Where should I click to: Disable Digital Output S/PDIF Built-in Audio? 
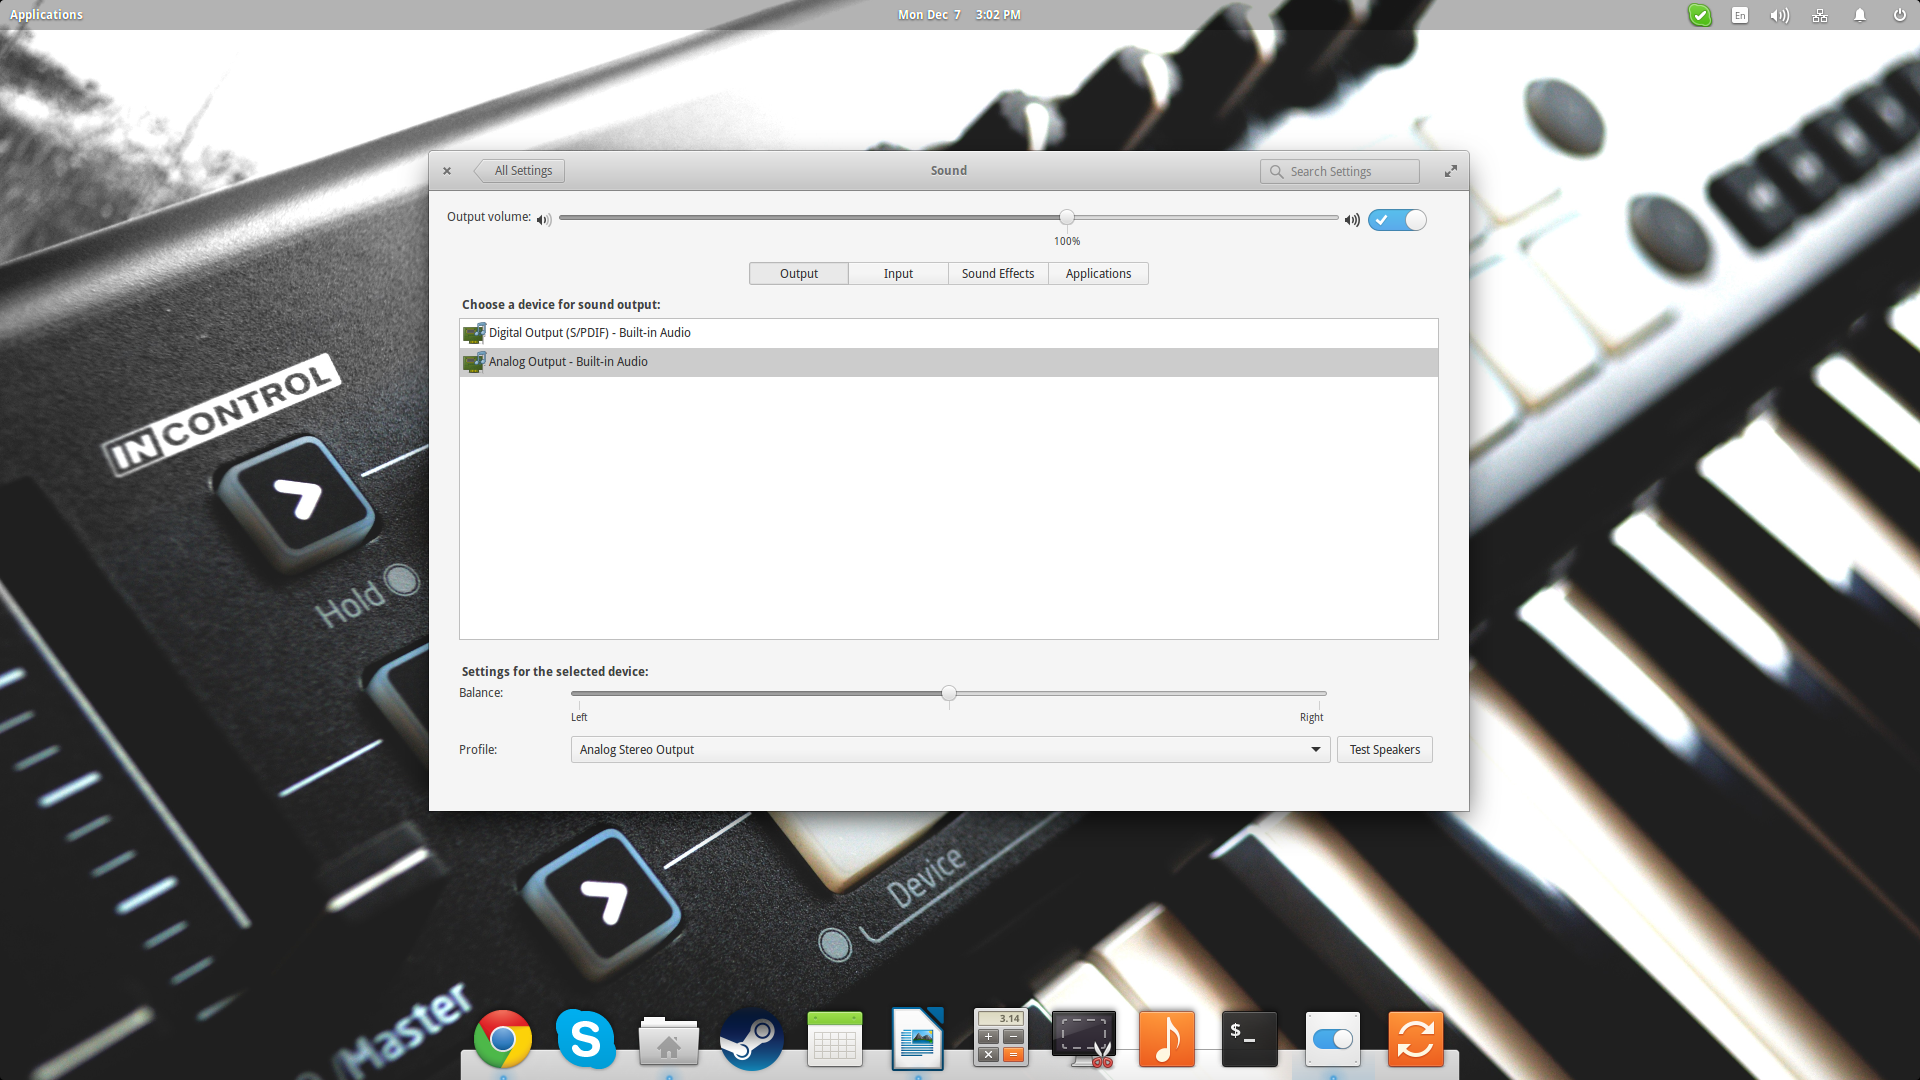947,331
